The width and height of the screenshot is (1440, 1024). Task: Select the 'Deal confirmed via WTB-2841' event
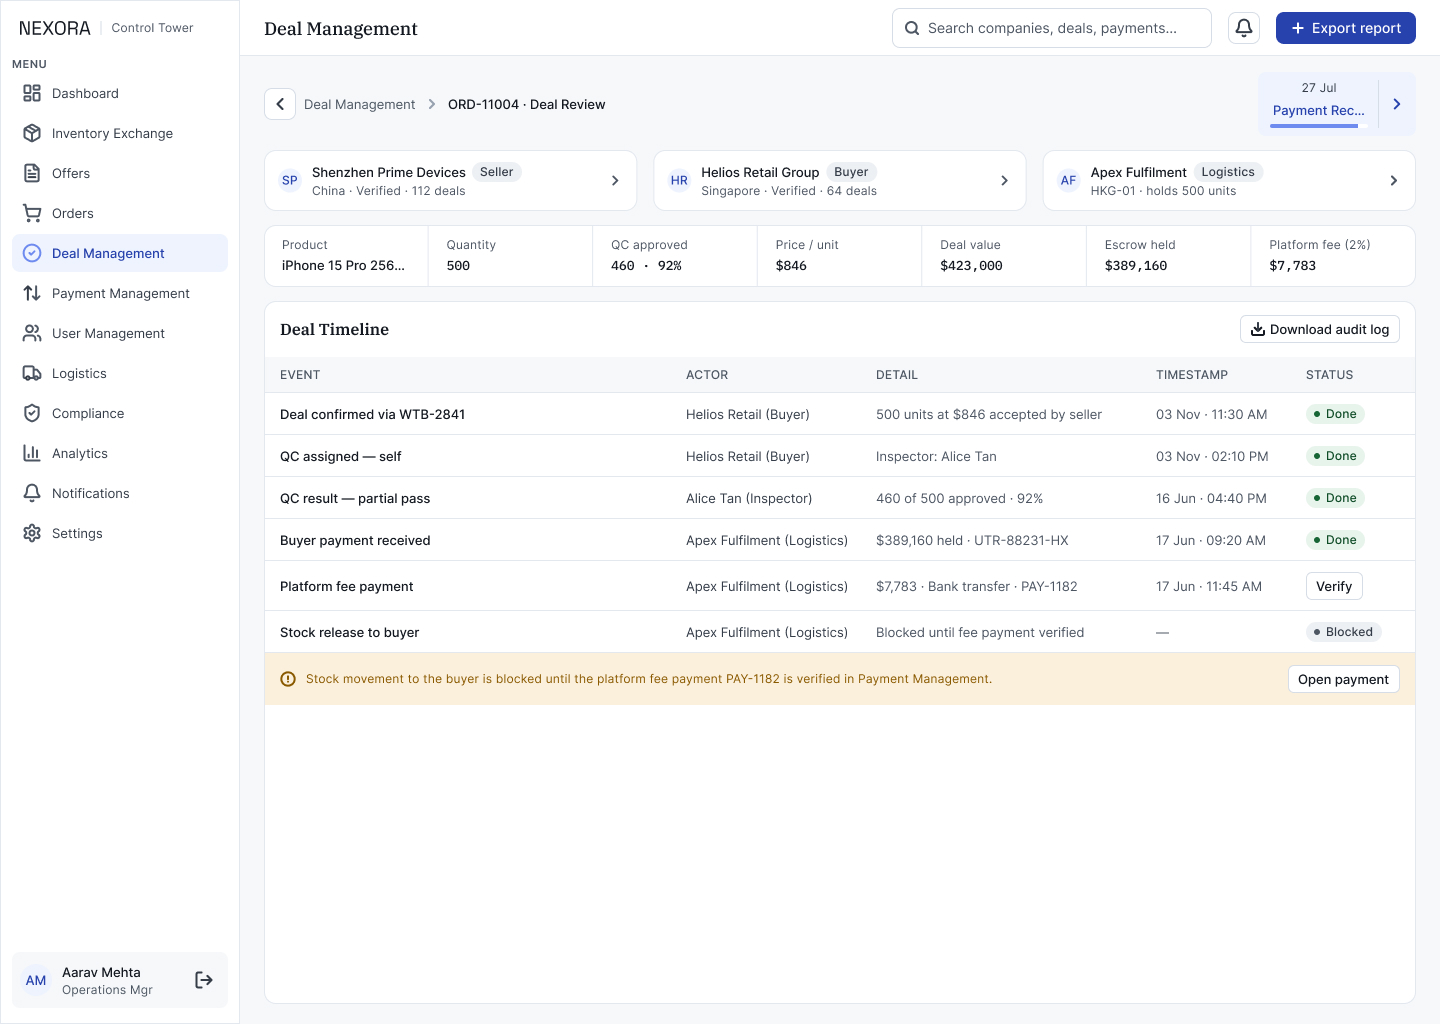pos(372,414)
